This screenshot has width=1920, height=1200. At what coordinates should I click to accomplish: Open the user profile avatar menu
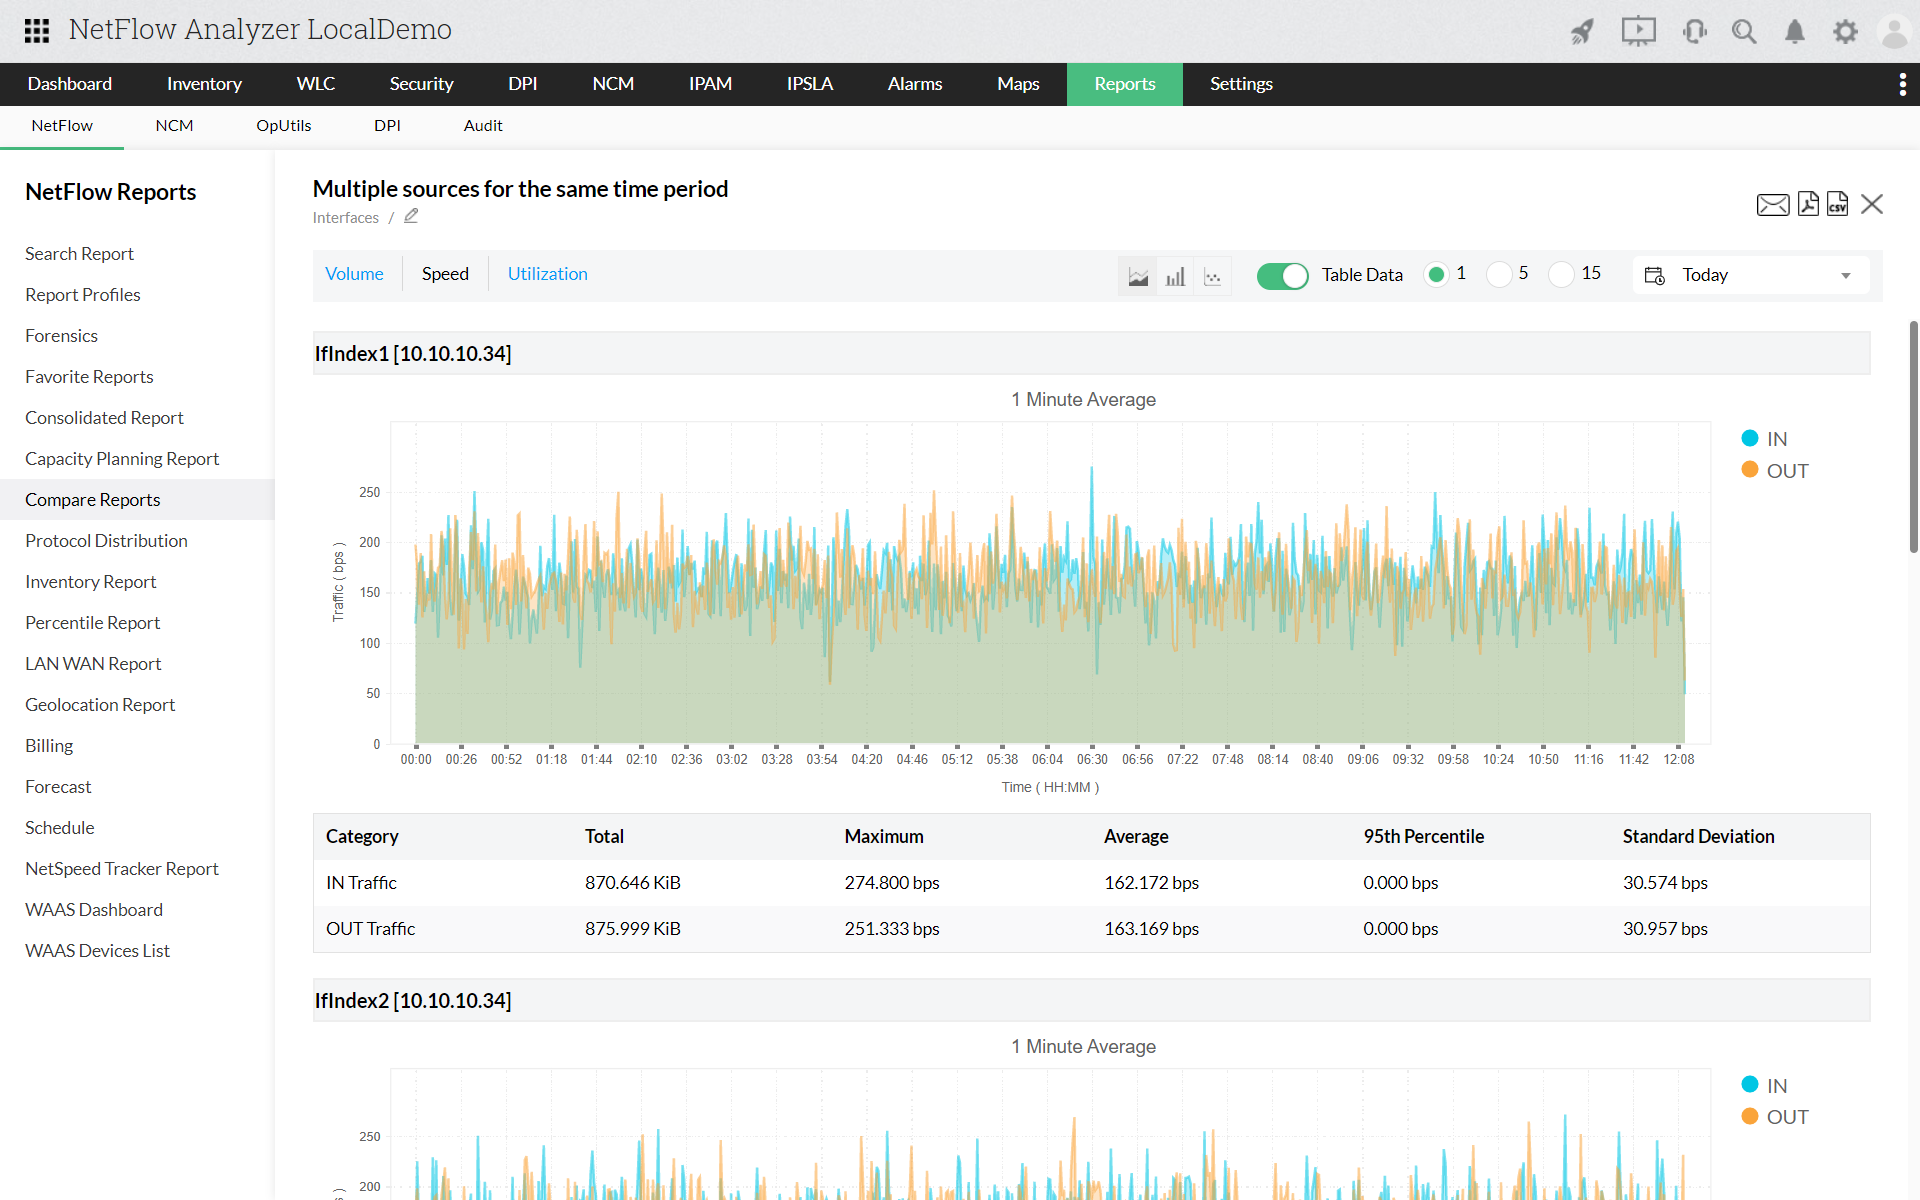coord(1893,32)
